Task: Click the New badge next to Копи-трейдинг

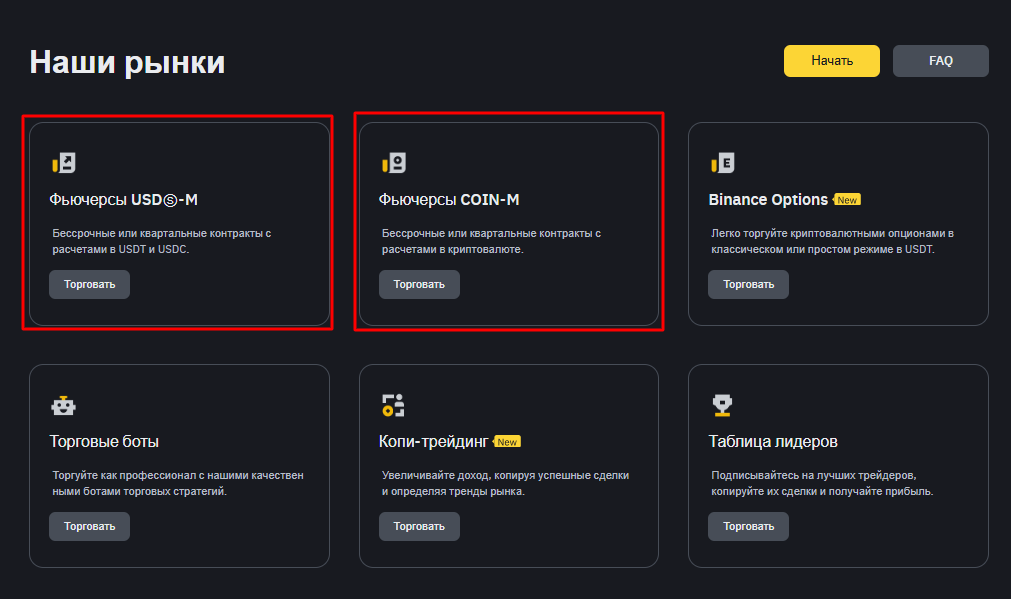Action: 507,442
